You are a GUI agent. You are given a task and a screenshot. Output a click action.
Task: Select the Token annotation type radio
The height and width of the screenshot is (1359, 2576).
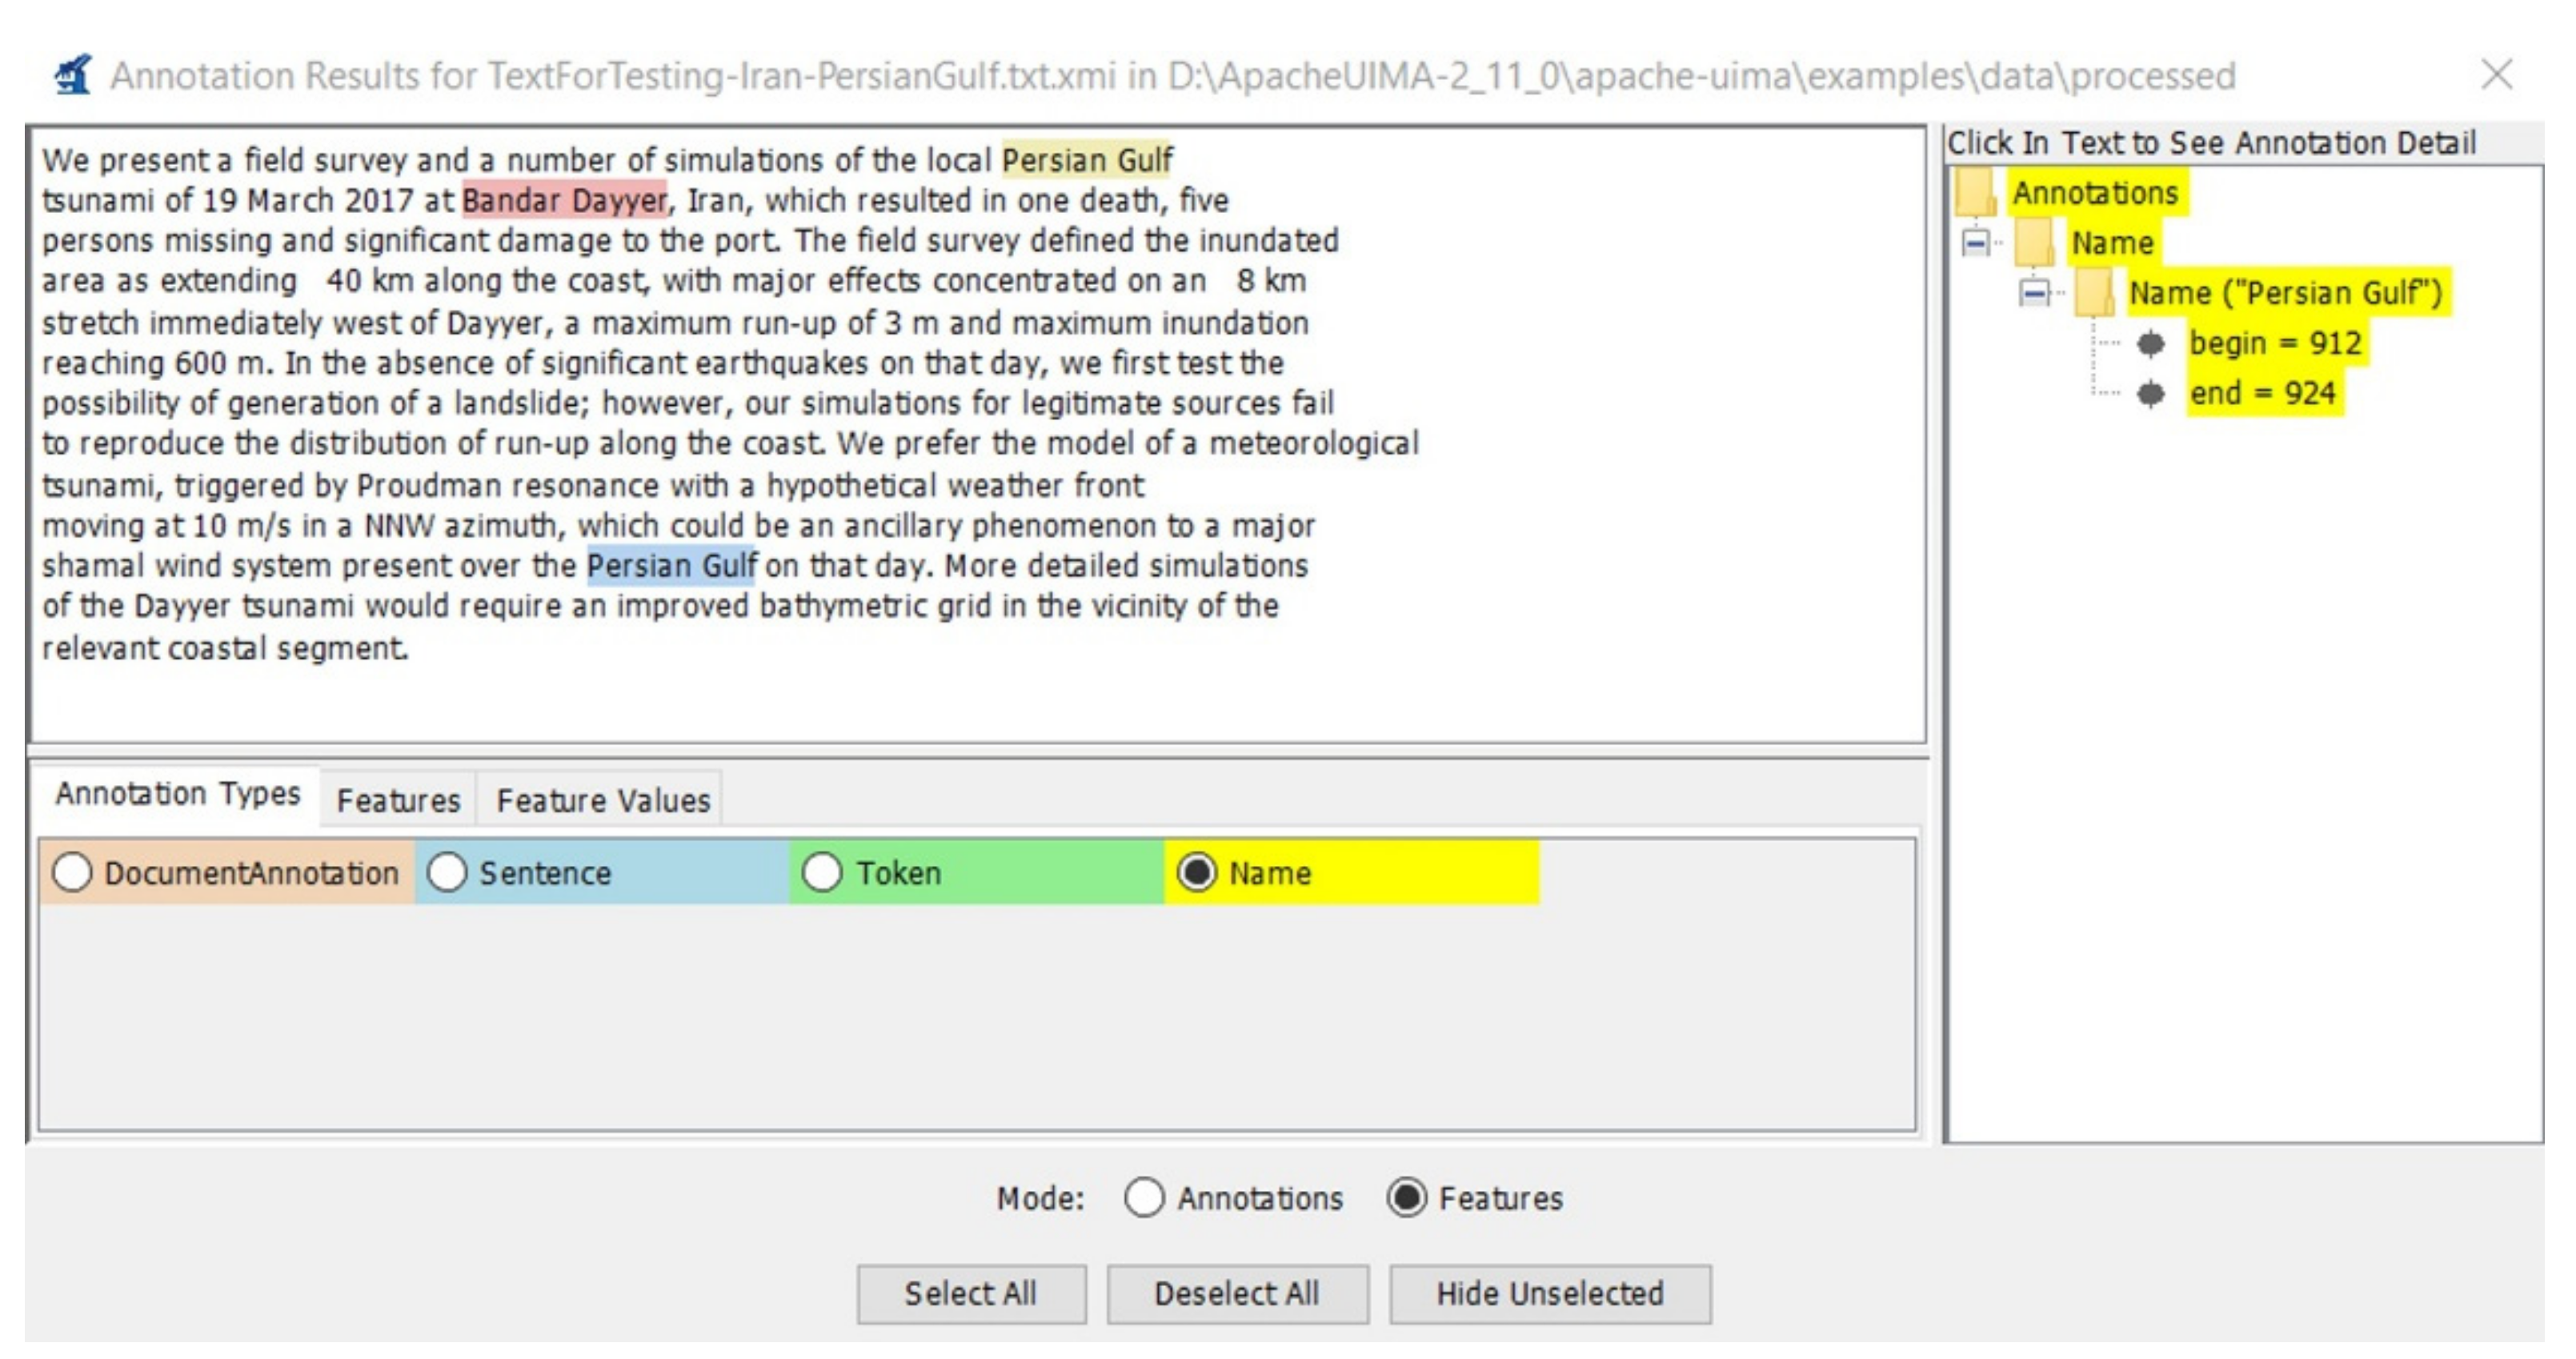(x=822, y=872)
